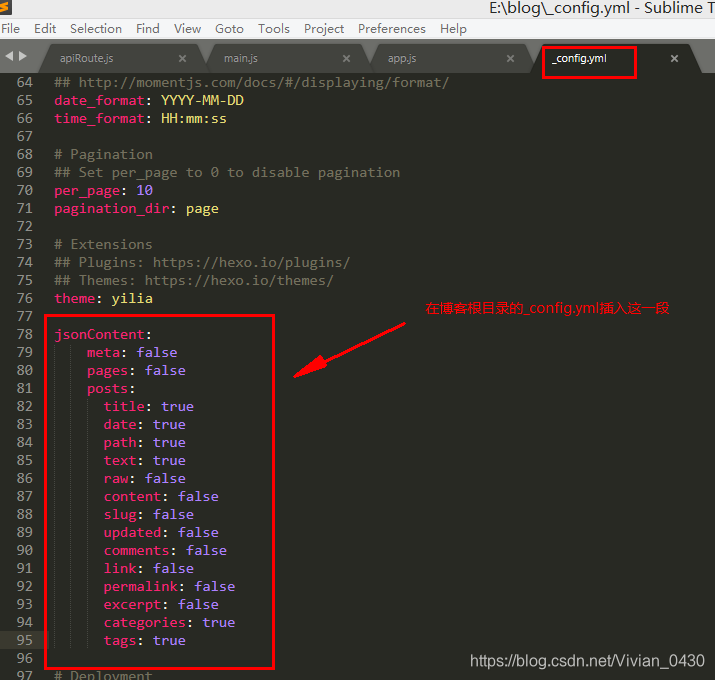Click the left tab scroll arrow
This screenshot has height=680, width=715.
pos(9,56)
